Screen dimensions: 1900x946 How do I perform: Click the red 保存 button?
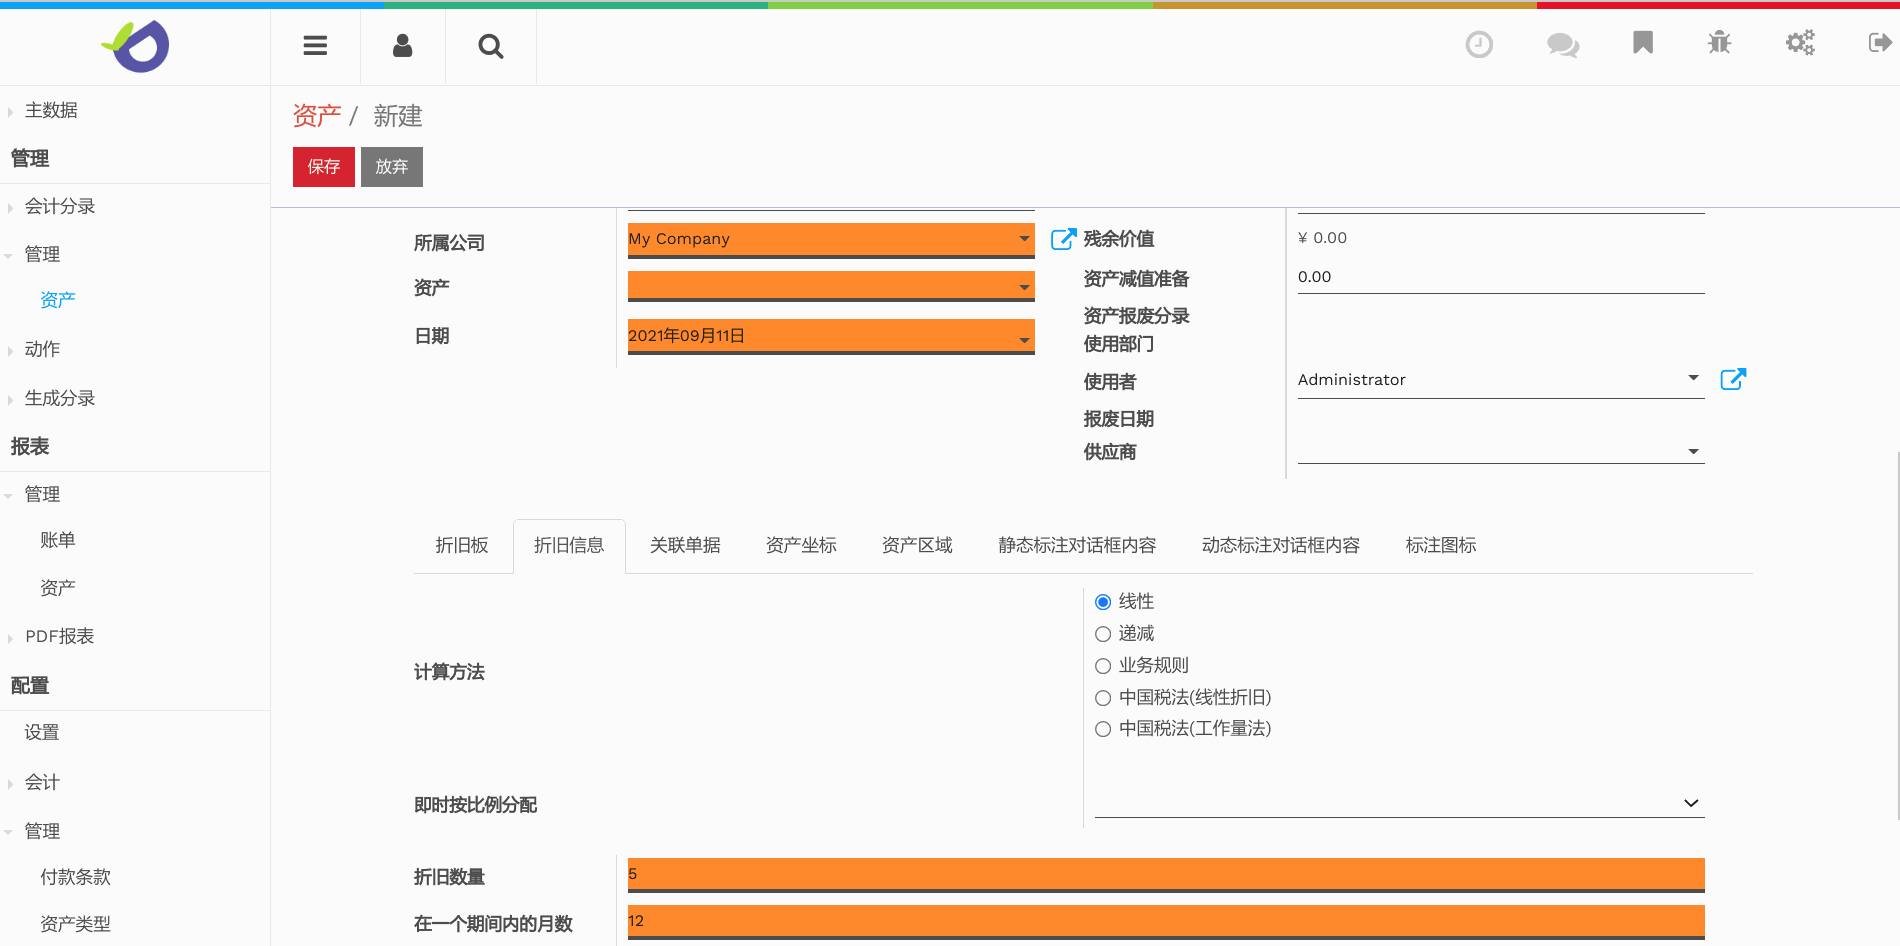pos(323,167)
